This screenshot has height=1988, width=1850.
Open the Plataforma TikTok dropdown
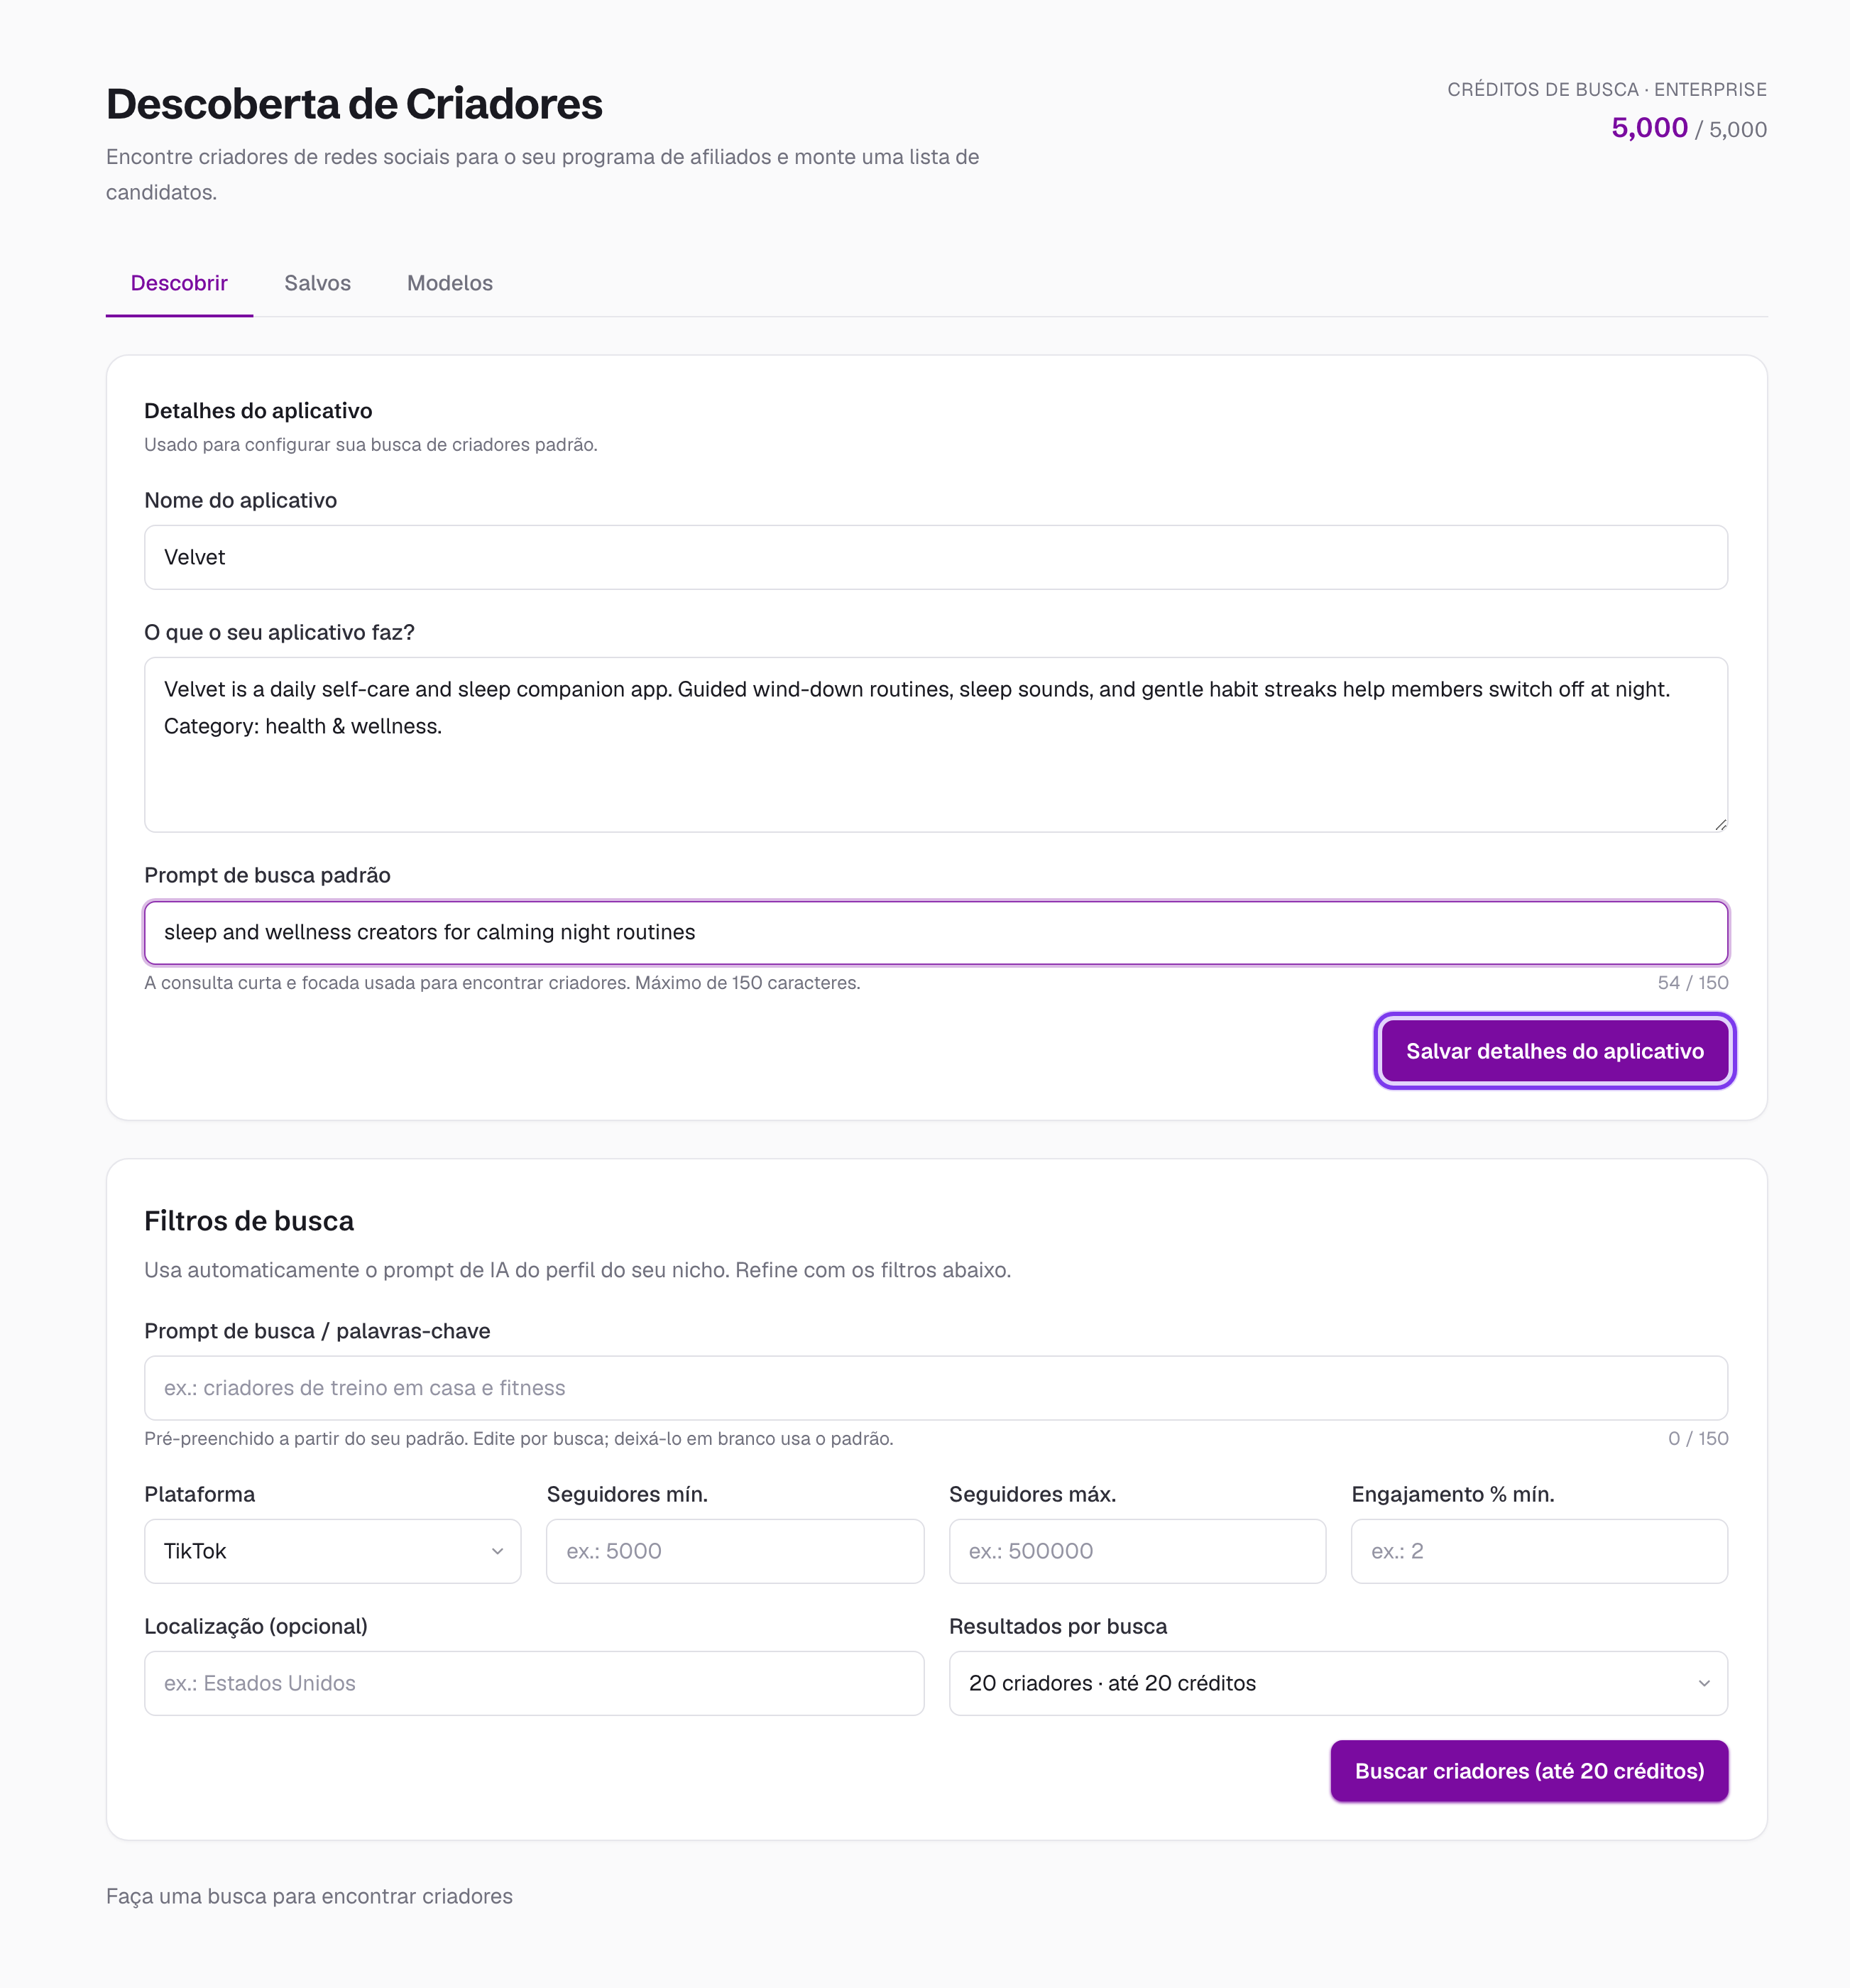tap(332, 1551)
